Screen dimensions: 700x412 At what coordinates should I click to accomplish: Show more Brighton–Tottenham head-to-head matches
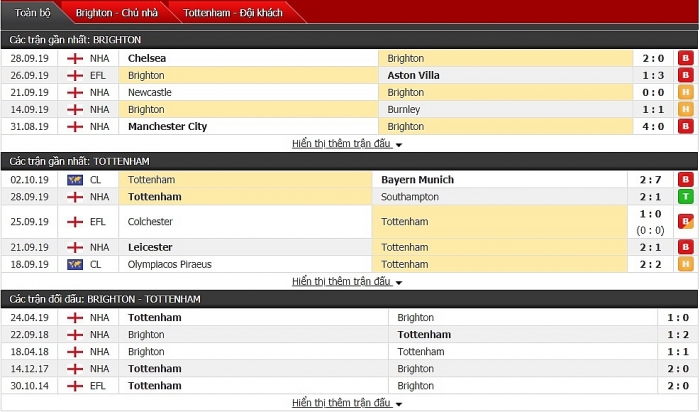pos(347,403)
